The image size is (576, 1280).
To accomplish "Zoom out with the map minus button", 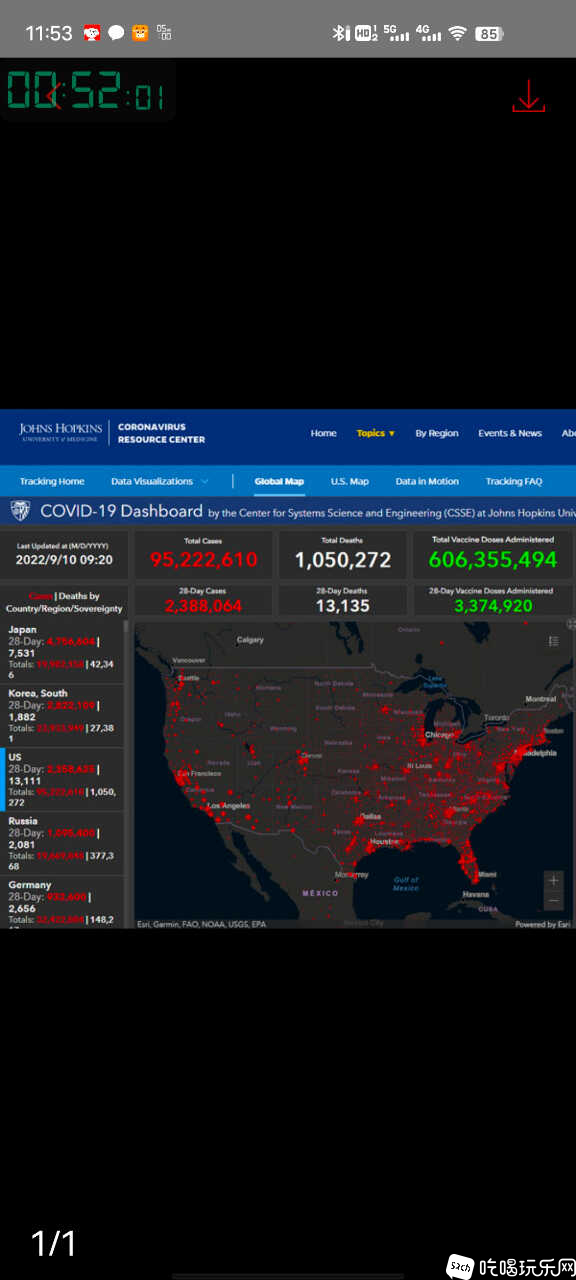I will [554, 901].
